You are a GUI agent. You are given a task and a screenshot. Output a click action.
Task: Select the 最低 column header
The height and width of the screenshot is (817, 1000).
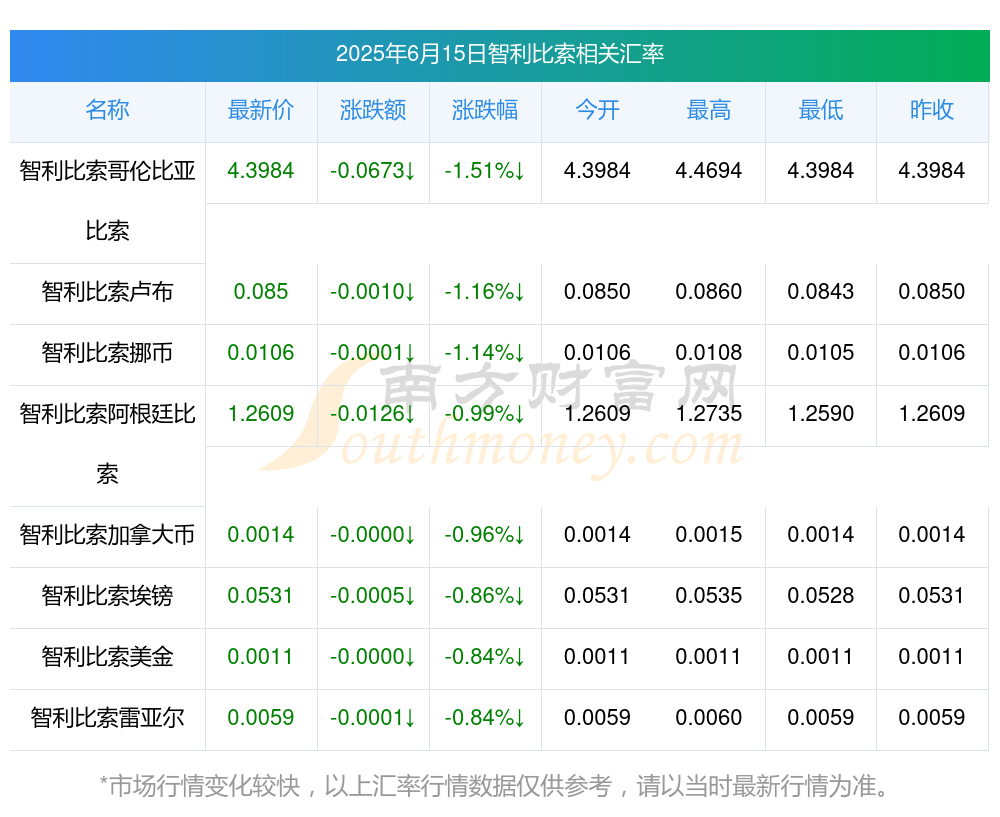point(821,110)
